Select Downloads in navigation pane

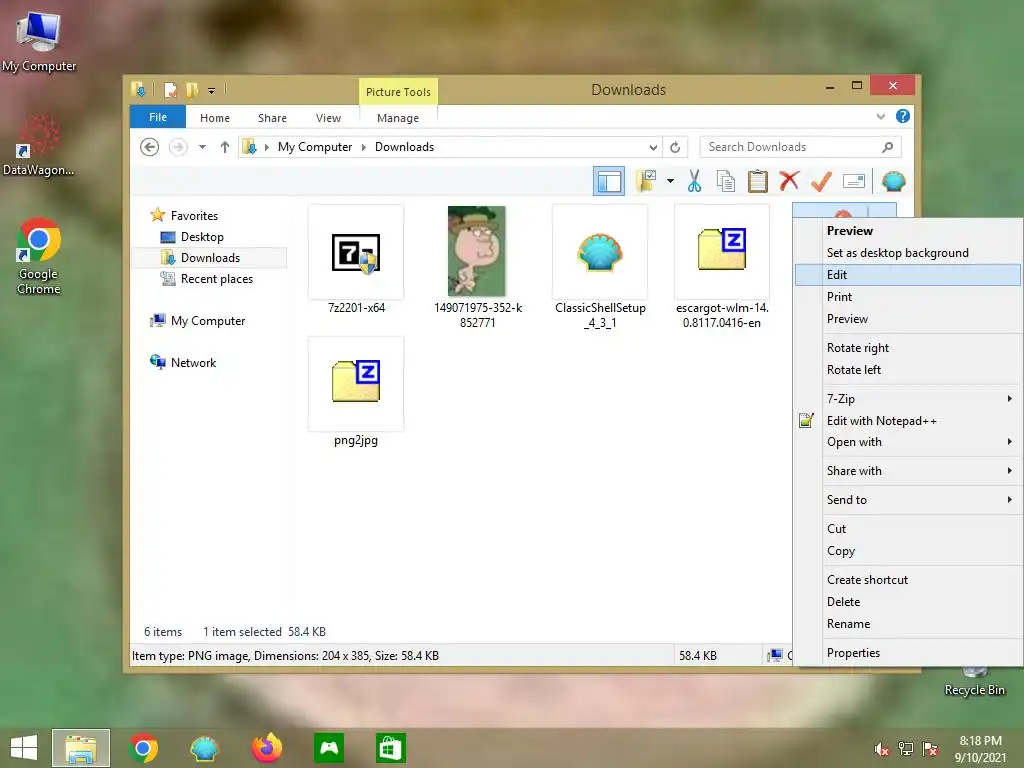pos(210,257)
